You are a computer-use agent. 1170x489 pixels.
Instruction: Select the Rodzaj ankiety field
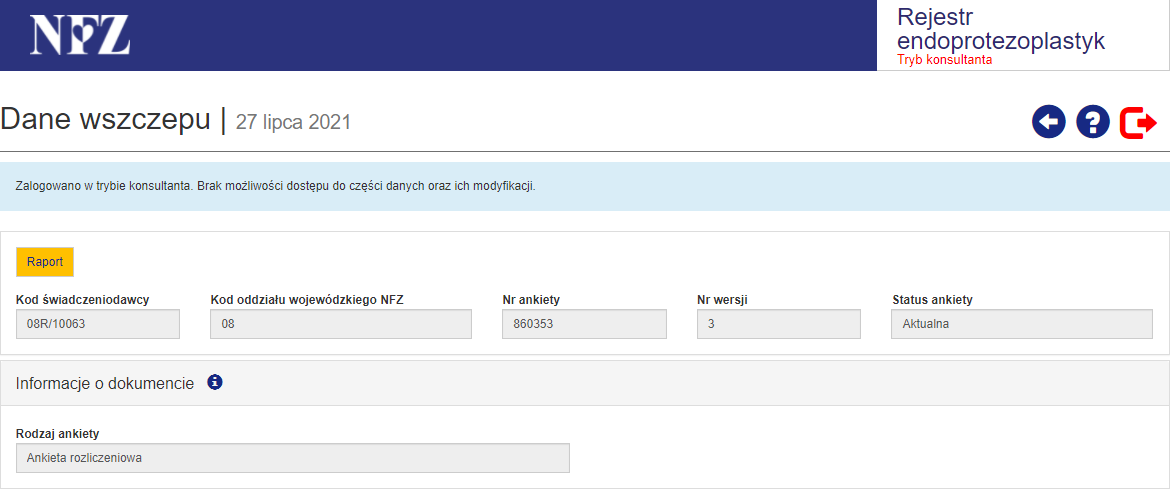click(293, 458)
